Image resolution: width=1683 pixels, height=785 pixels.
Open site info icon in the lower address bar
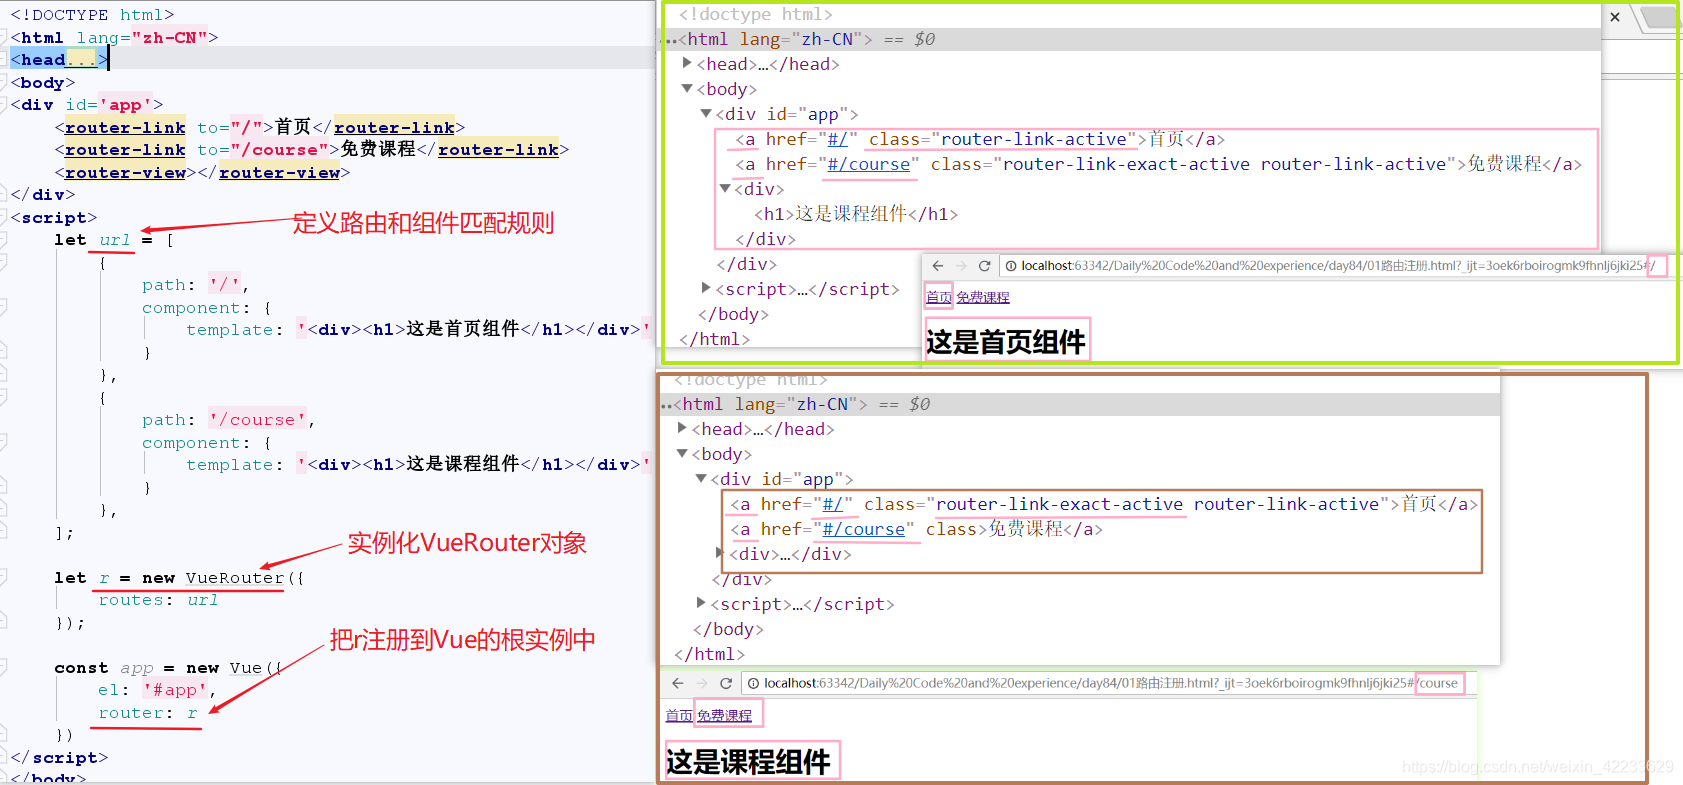pyautogui.click(x=753, y=683)
